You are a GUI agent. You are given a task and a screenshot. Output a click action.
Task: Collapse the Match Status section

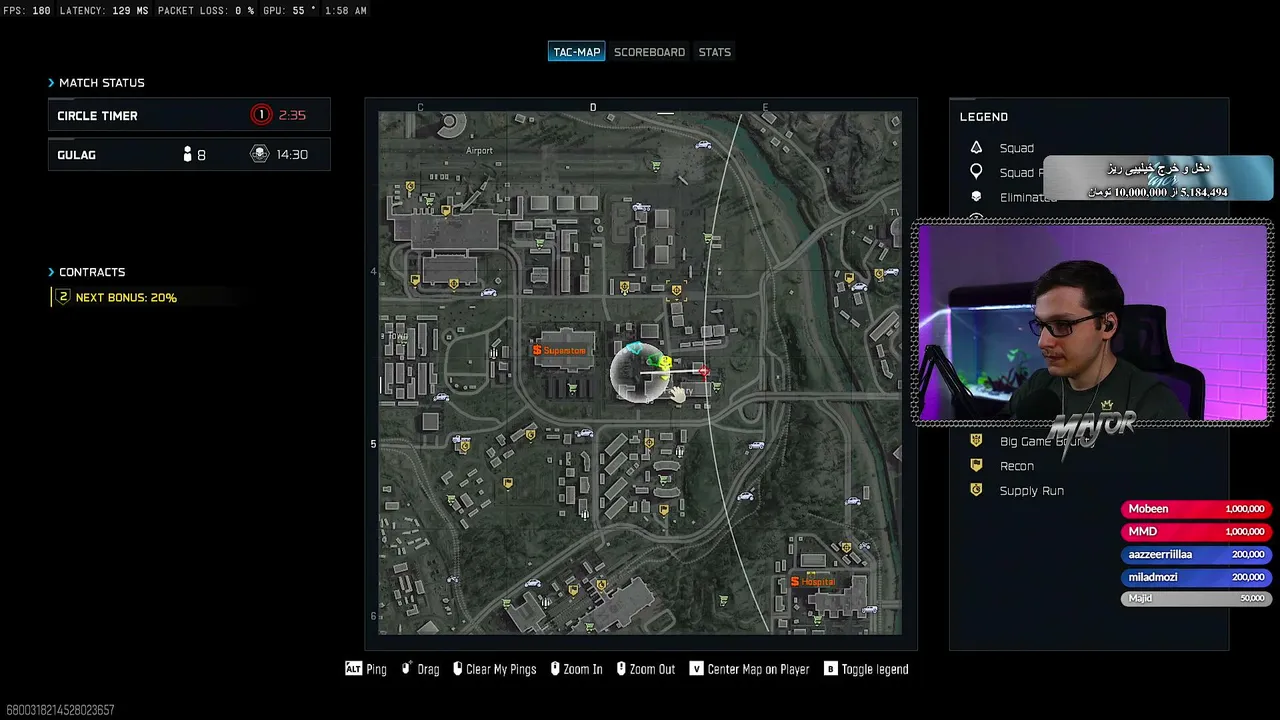96,83
